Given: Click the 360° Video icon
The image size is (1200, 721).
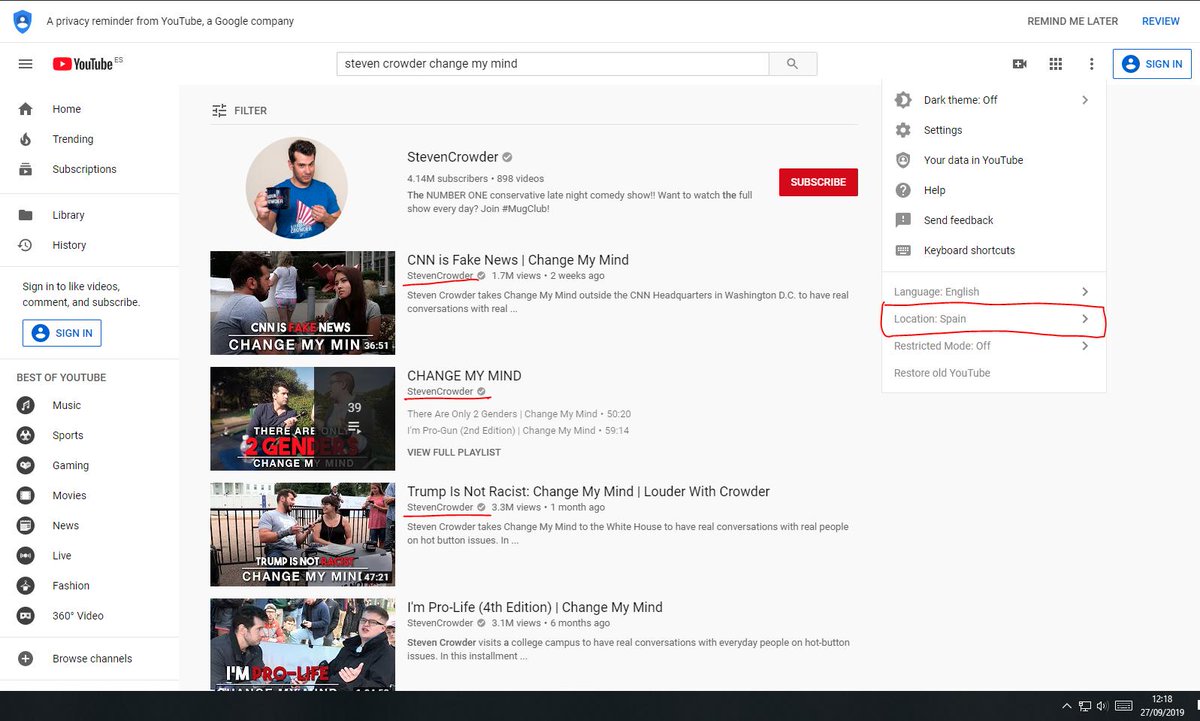Looking at the screenshot, I should tap(26, 615).
